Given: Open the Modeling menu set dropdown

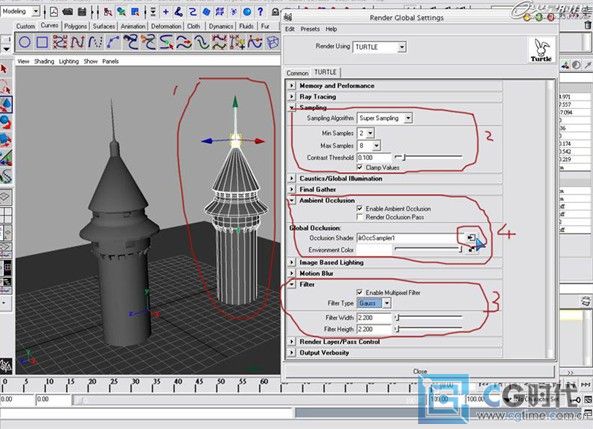Looking at the screenshot, I should coord(20,12).
